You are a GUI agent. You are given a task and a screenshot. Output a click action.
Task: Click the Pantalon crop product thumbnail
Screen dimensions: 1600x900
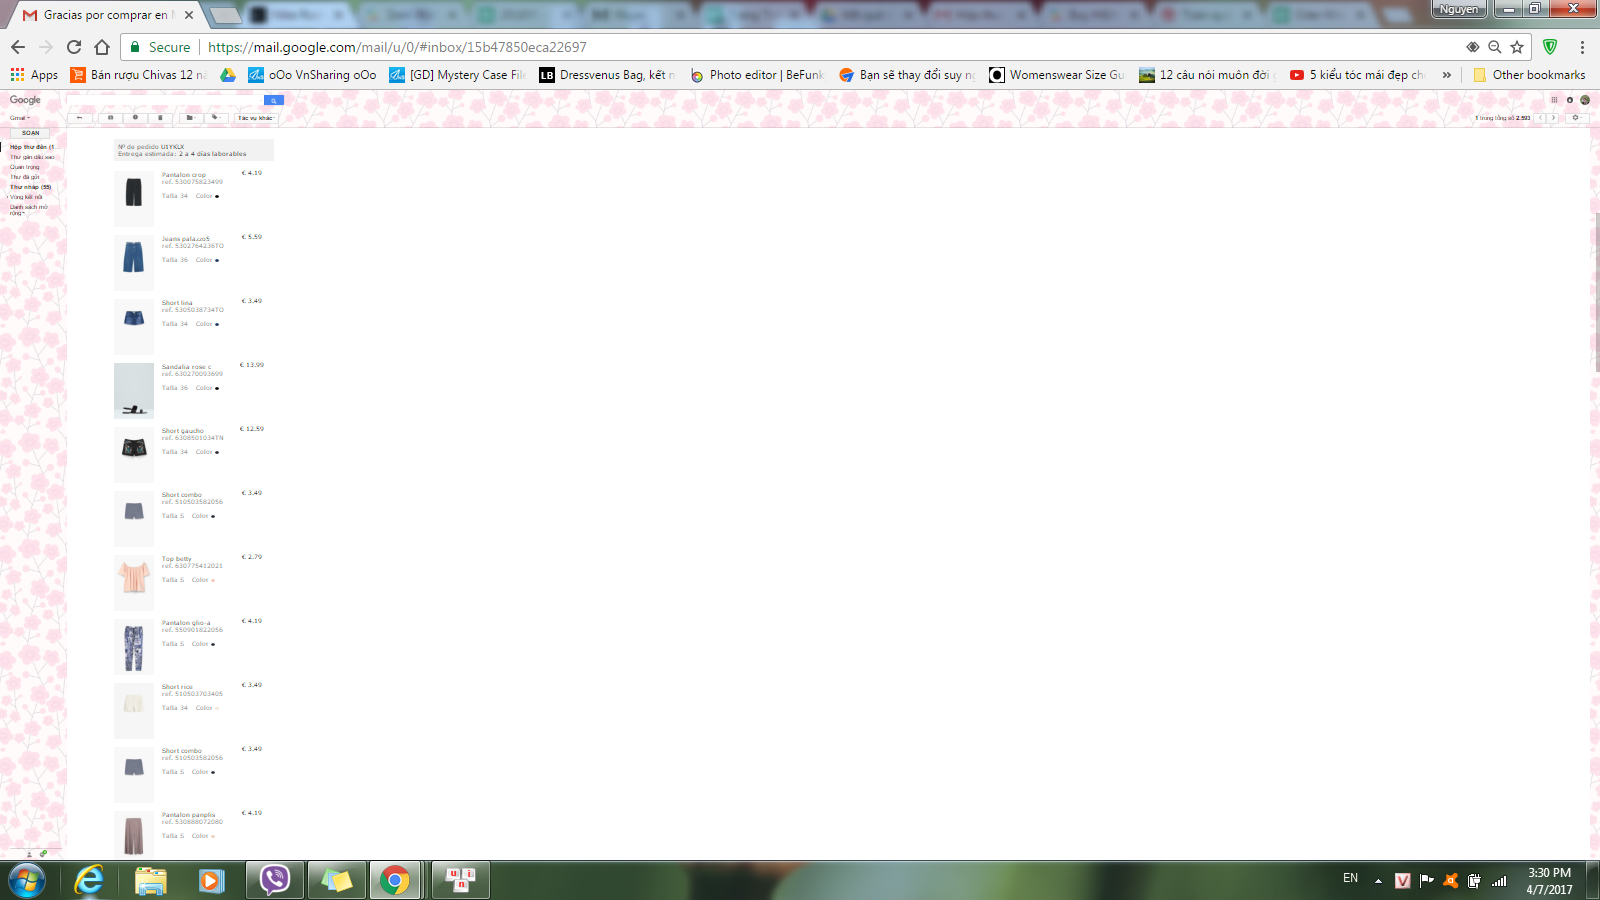coord(134,195)
